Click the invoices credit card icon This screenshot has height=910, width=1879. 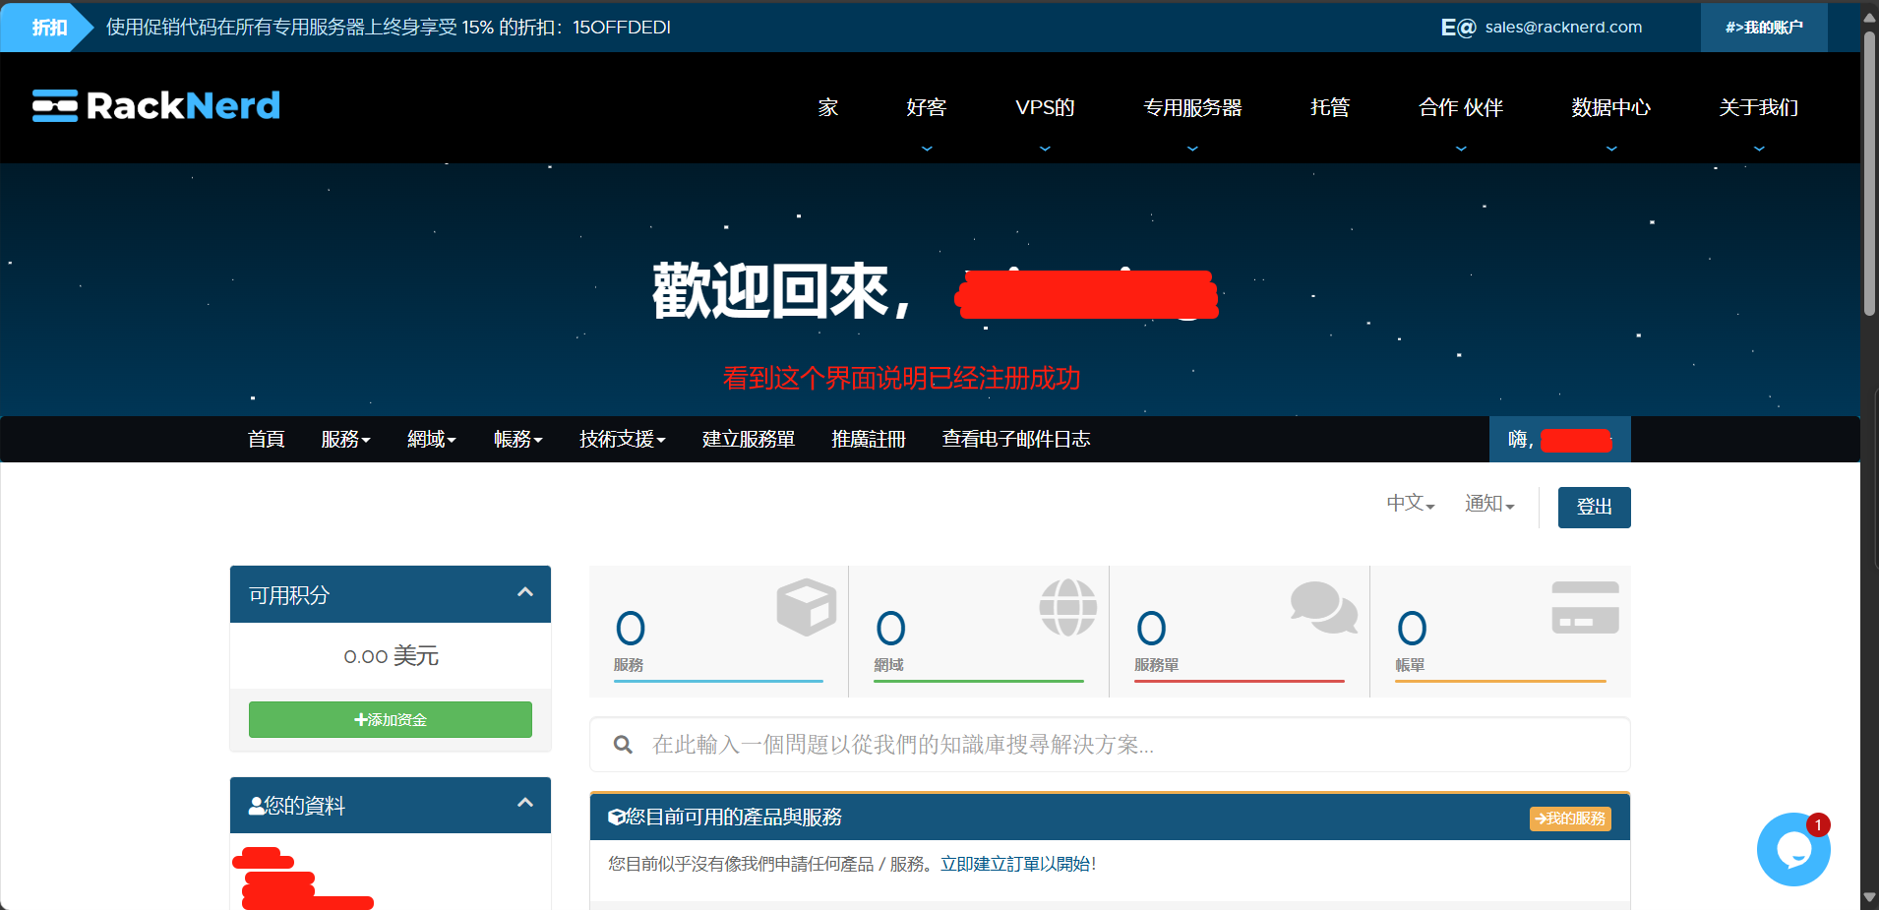[x=1584, y=607]
